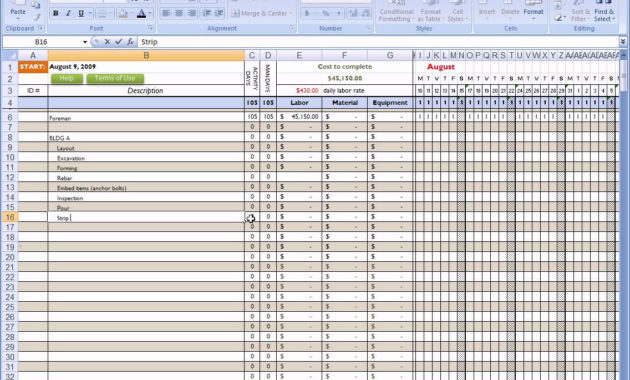Click the $45,150.00 labor cell in Foreman row
This screenshot has width=630, height=380.
pos(299,117)
